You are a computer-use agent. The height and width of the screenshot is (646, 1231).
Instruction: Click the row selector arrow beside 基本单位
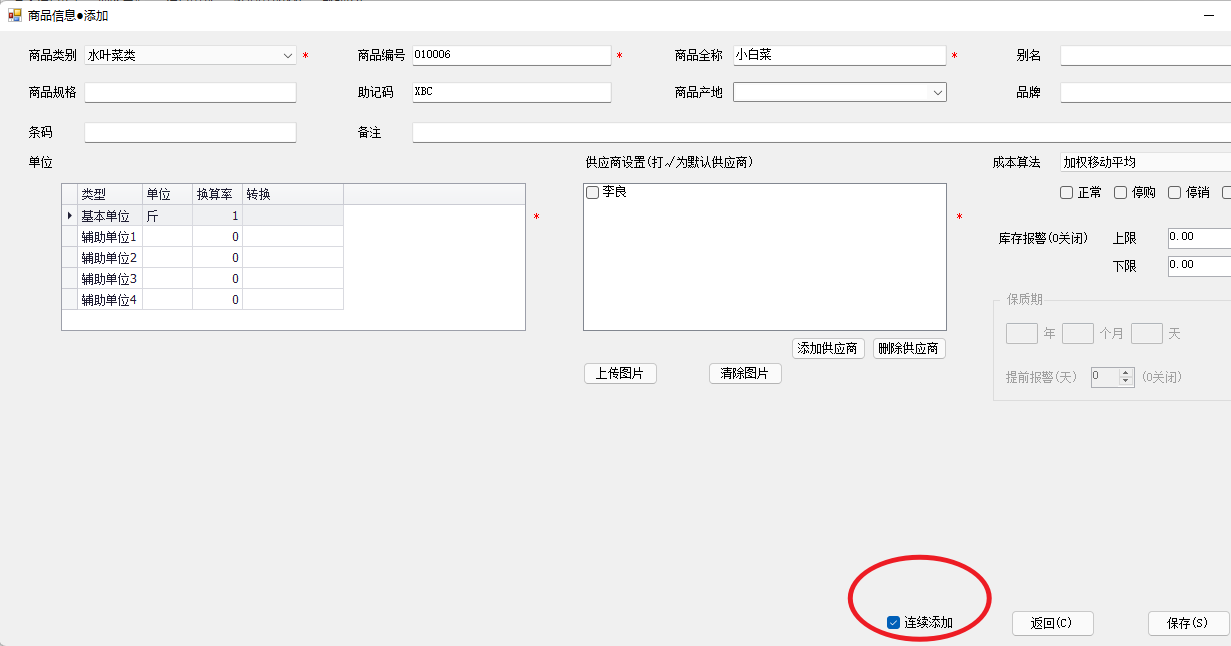tap(69, 216)
